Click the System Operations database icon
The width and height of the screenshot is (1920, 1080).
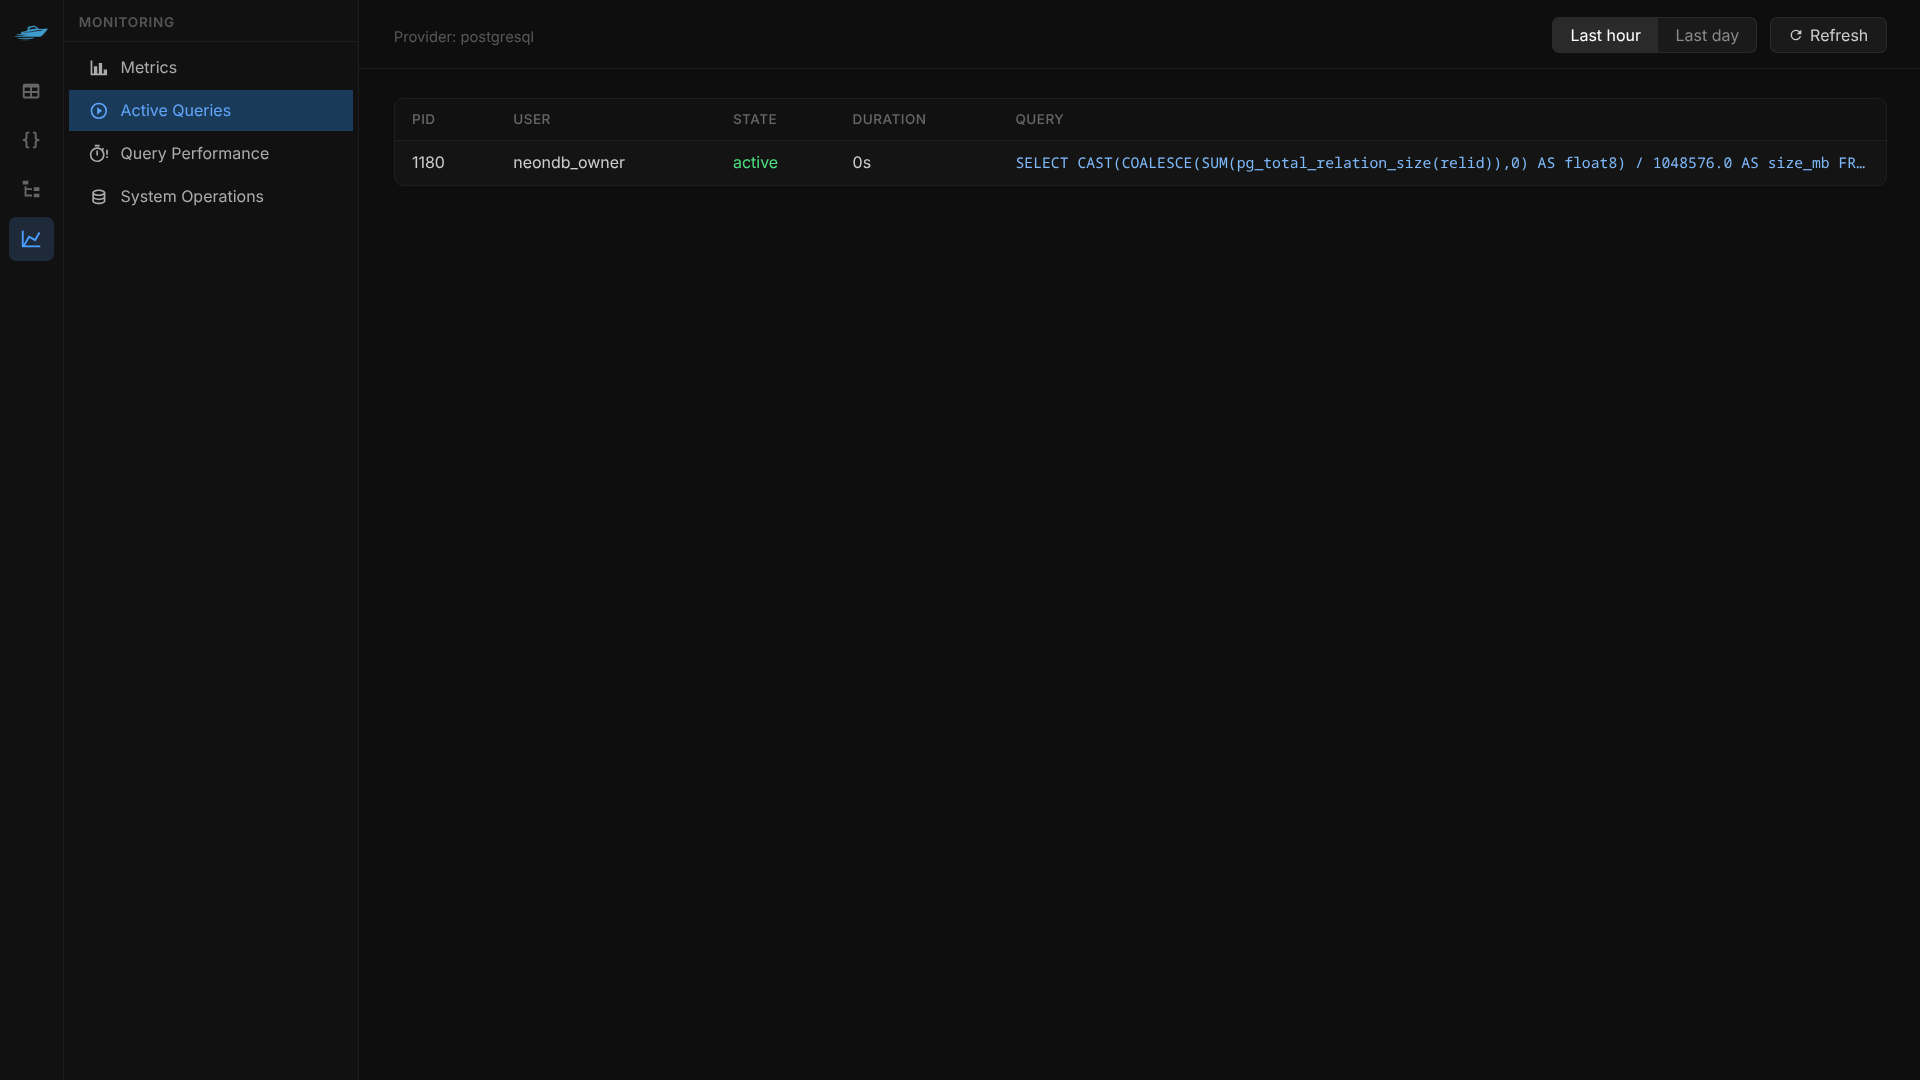click(98, 197)
